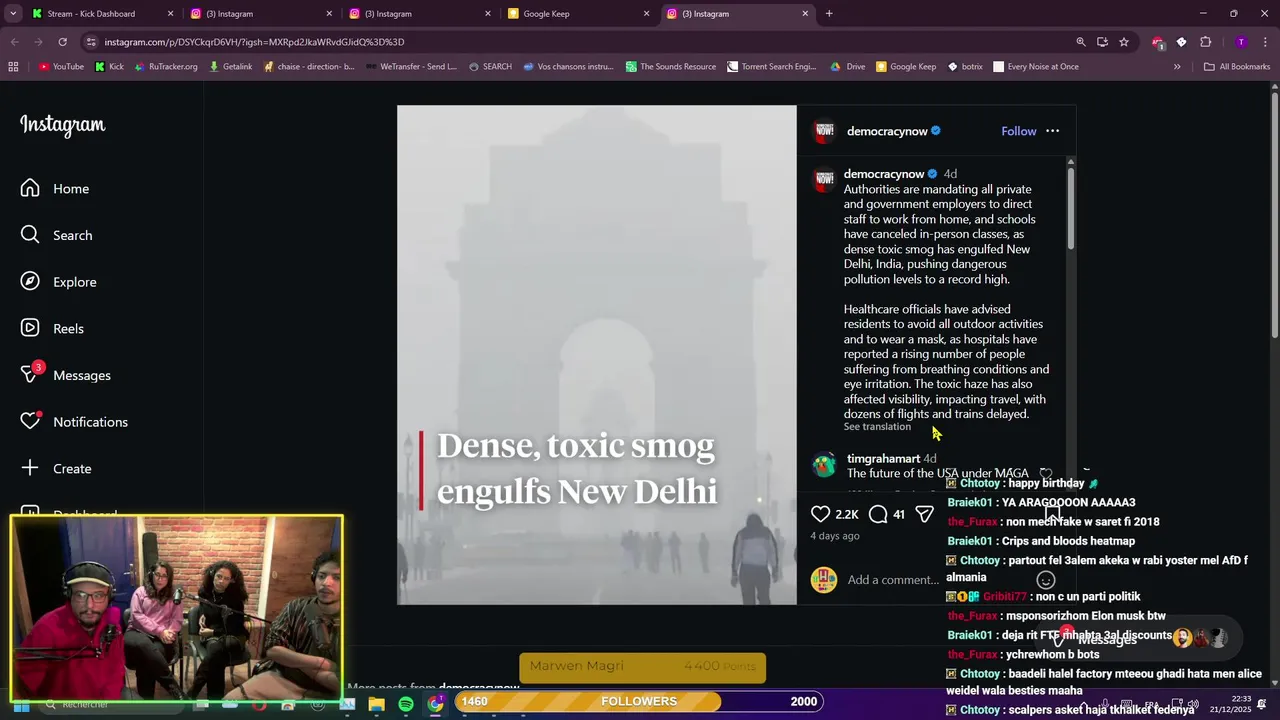Open the Windows Start menu

tap(20, 705)
